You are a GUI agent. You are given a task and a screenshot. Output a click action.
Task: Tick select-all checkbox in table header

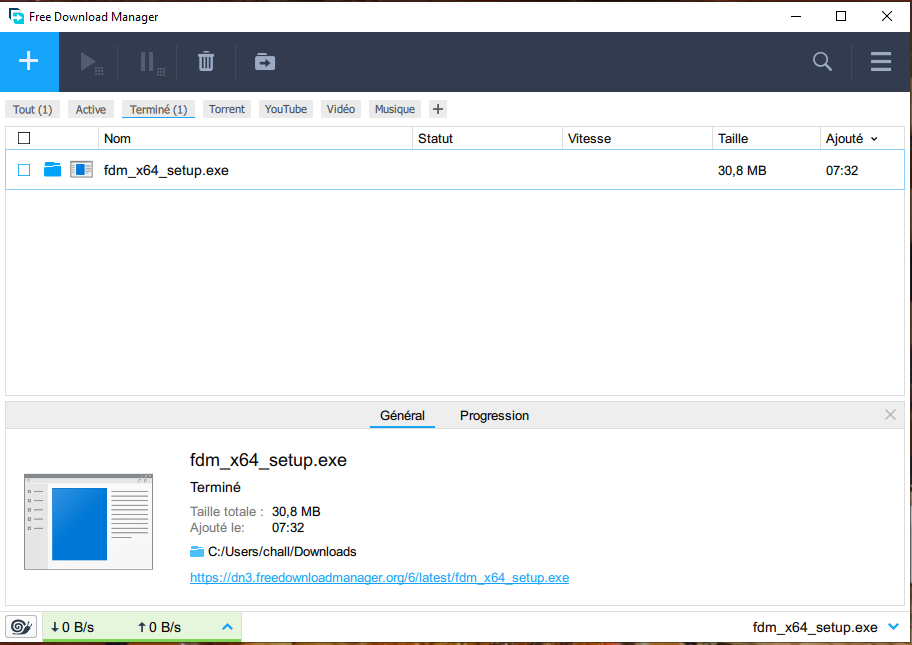(24, 138)
